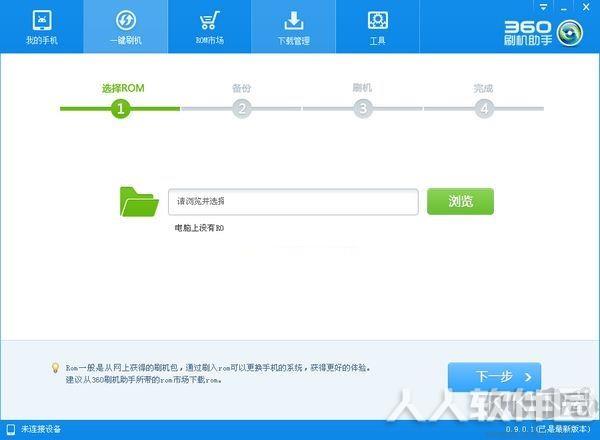Select step 1 选择ROM circle
Image resolution: width=600 pixels, height=440 pixels.
[x=121, y=109]
